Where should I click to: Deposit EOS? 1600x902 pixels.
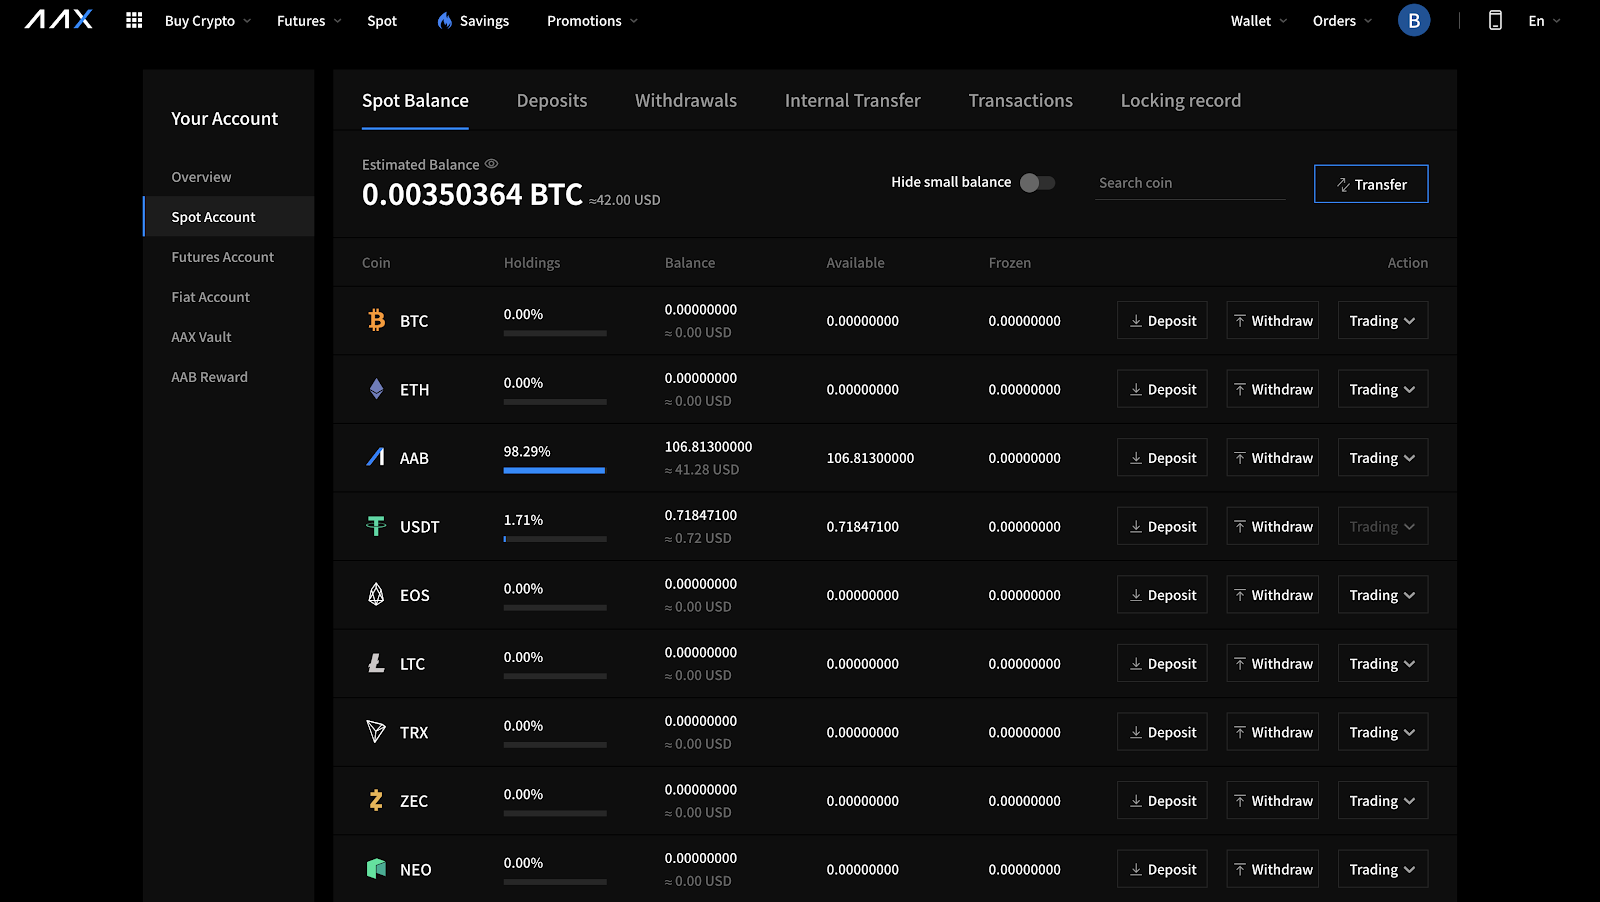[1162, 594]
